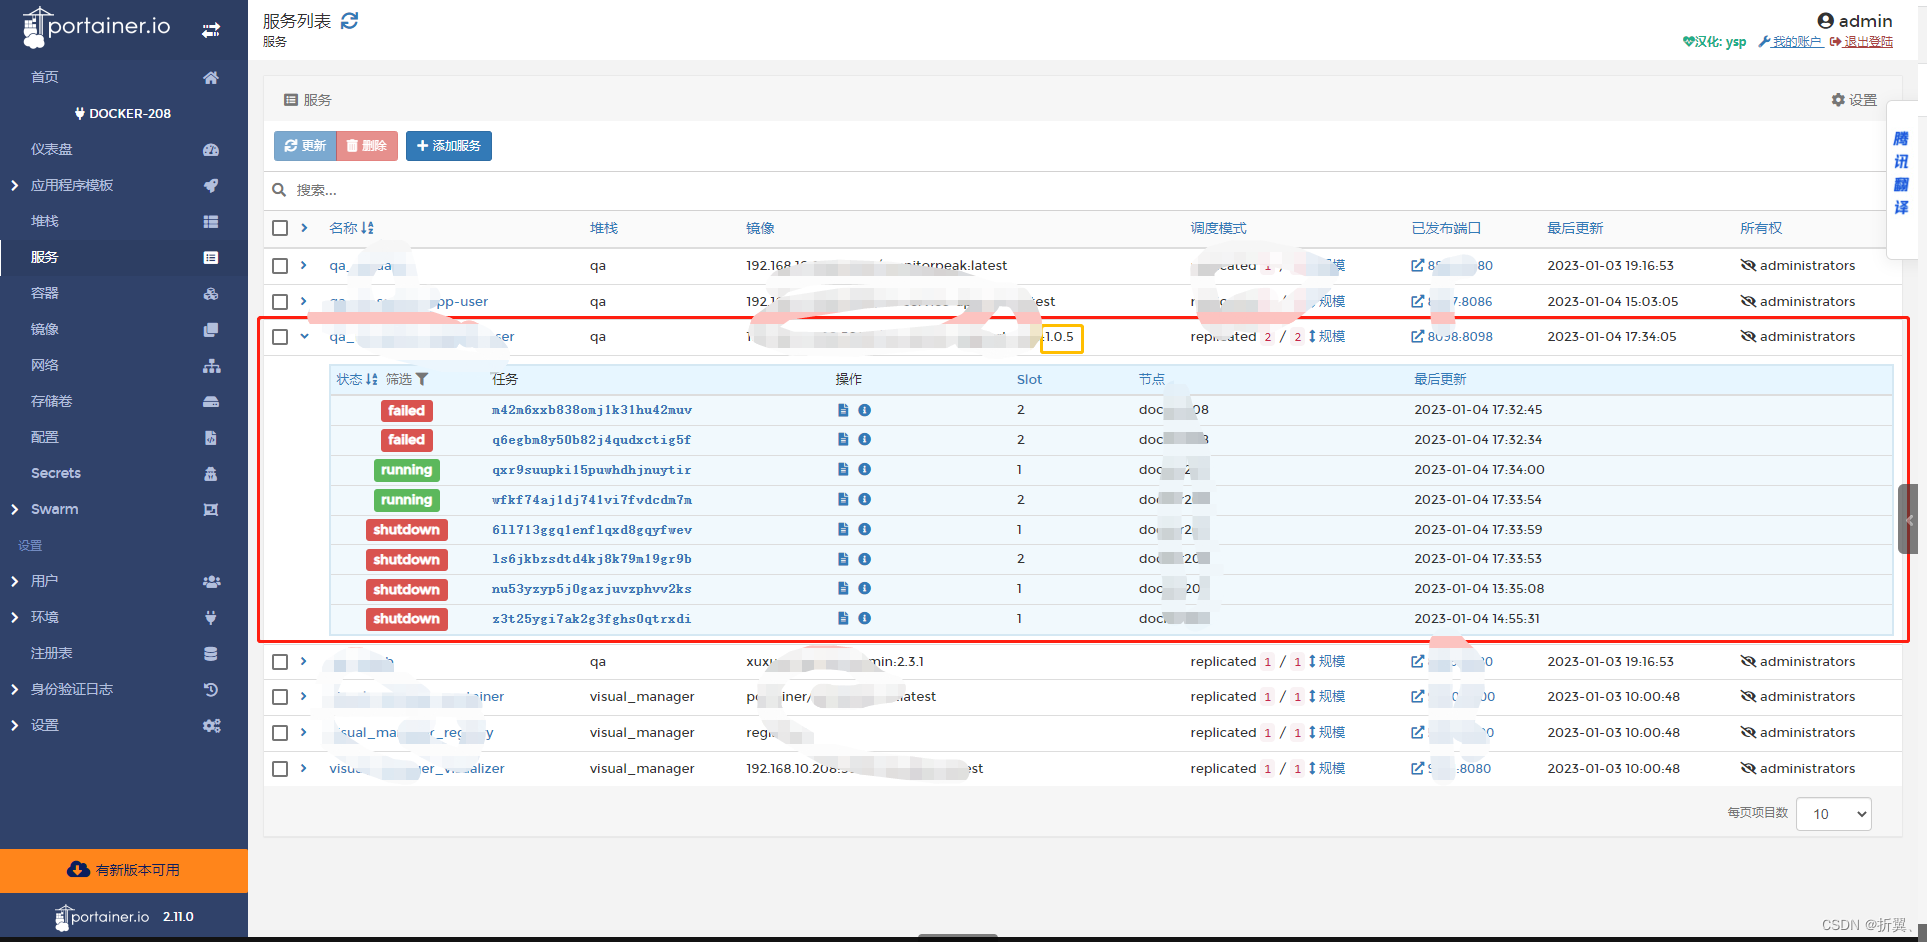Click the 删除 button
This screenshot has width=1927, height=942.
pyautogui.click(x=367, y=146)
